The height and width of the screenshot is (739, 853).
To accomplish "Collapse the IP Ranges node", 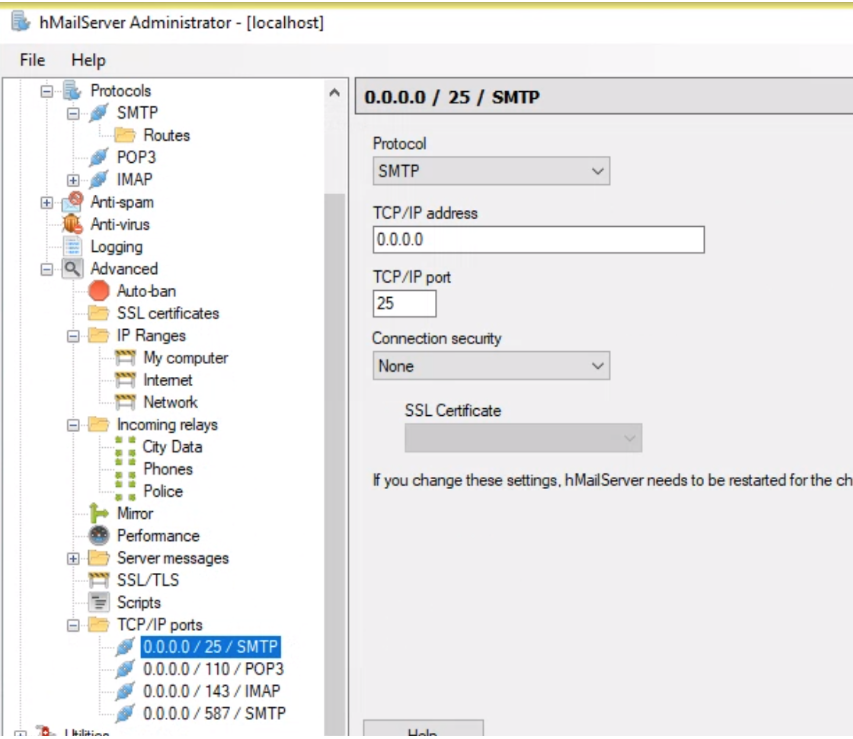I will click(73, 336).
